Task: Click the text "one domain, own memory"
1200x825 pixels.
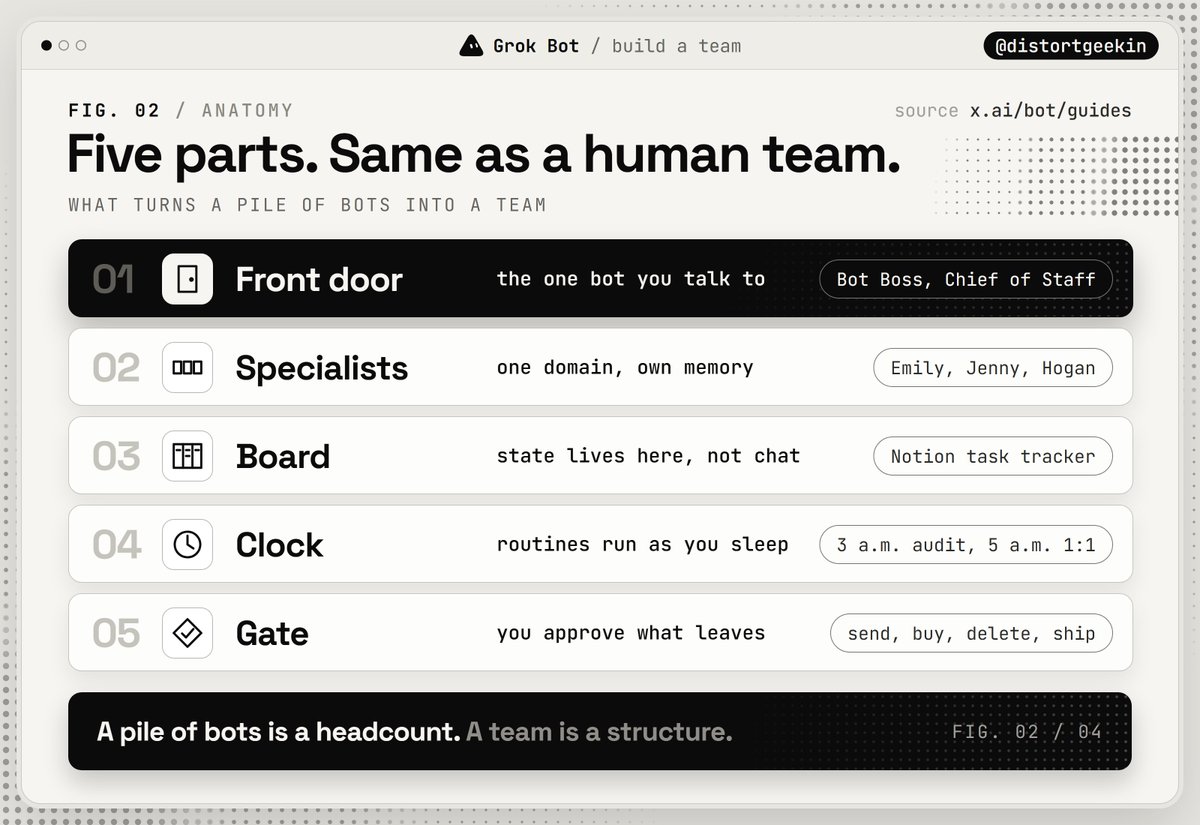Action: click(625, 368)
